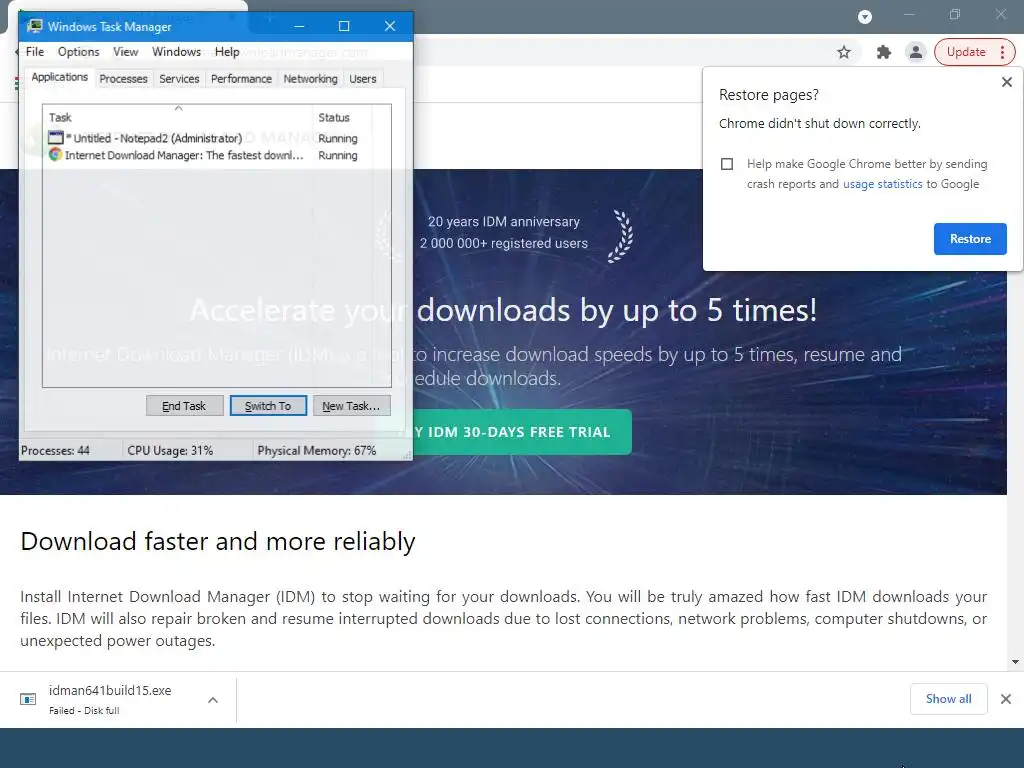Click the Processes: 44 status entry
This screenshot has height=768, width=1024.
56,451
